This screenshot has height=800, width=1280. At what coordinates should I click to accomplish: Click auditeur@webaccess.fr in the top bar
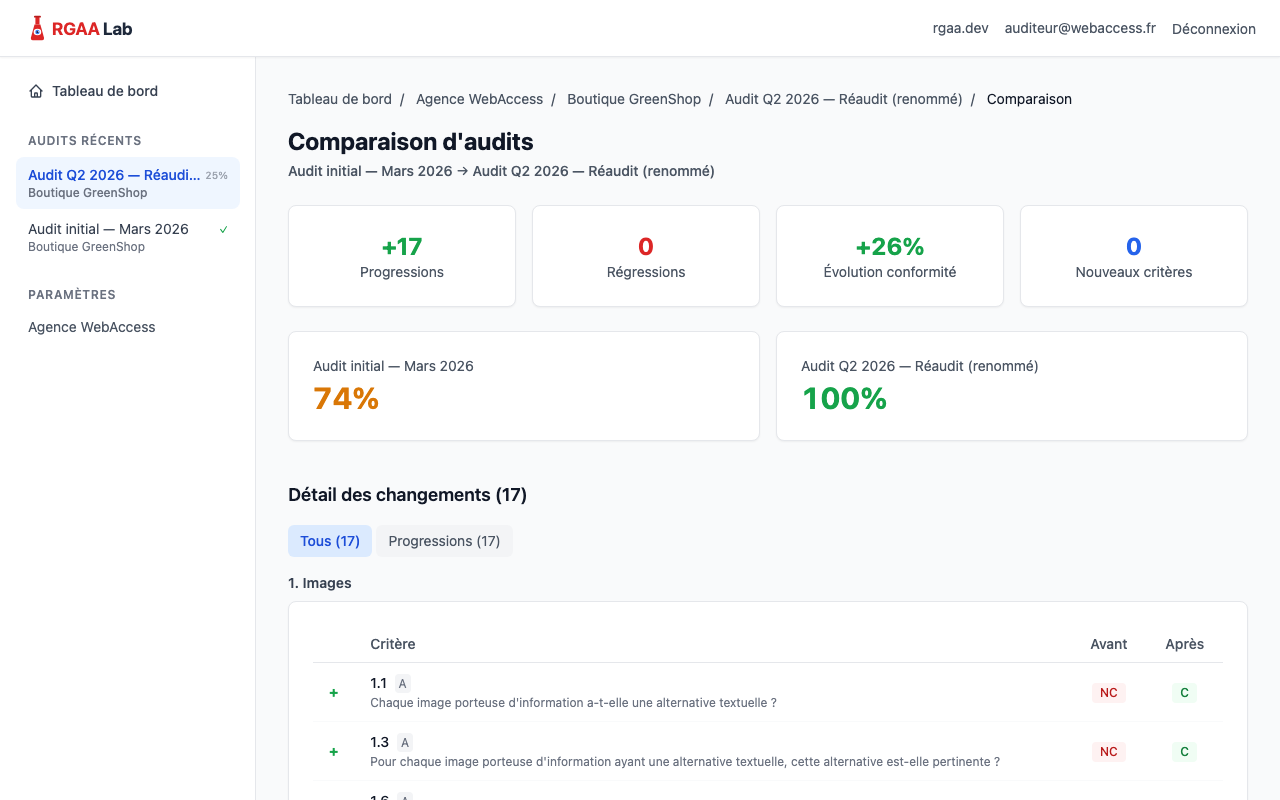1079,28
